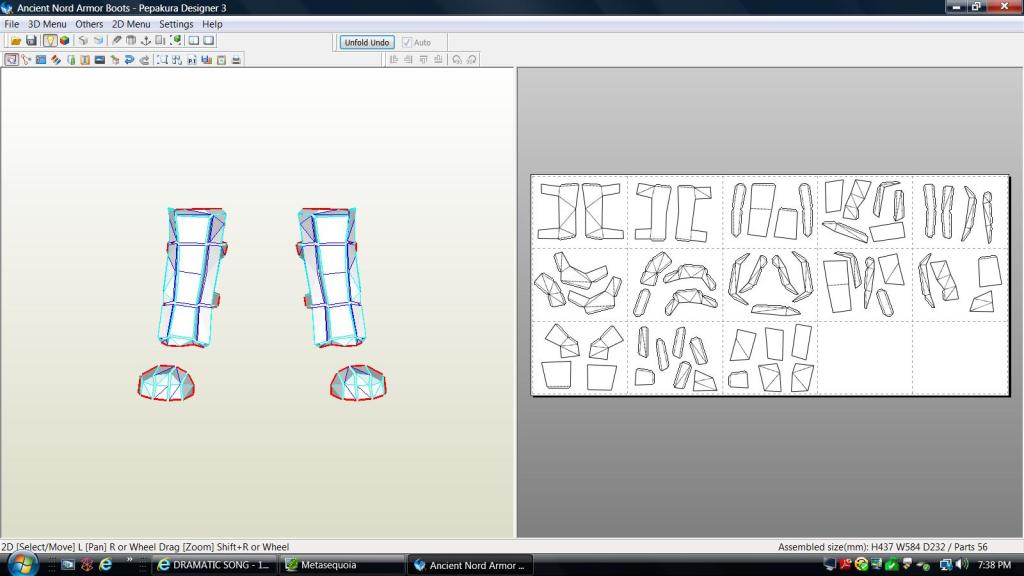Toggle the colored cube texture icon

coord(64,40)
